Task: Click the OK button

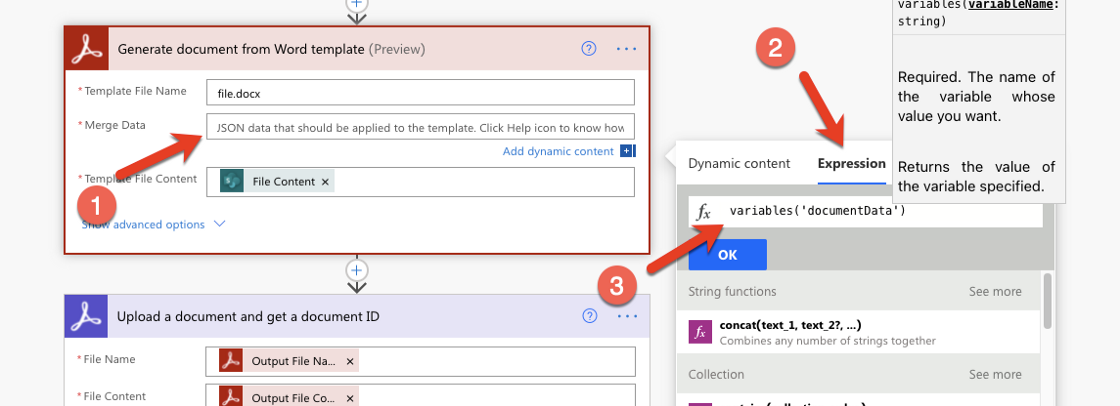Action: pyautogui.click(x=728, y=254)
